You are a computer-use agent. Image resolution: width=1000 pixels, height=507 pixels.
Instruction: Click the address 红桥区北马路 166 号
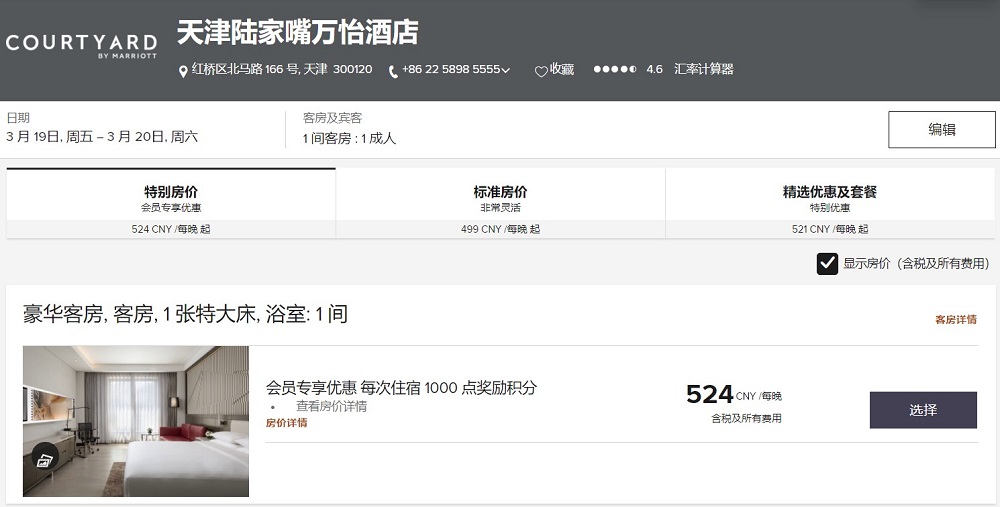point(282,69)
